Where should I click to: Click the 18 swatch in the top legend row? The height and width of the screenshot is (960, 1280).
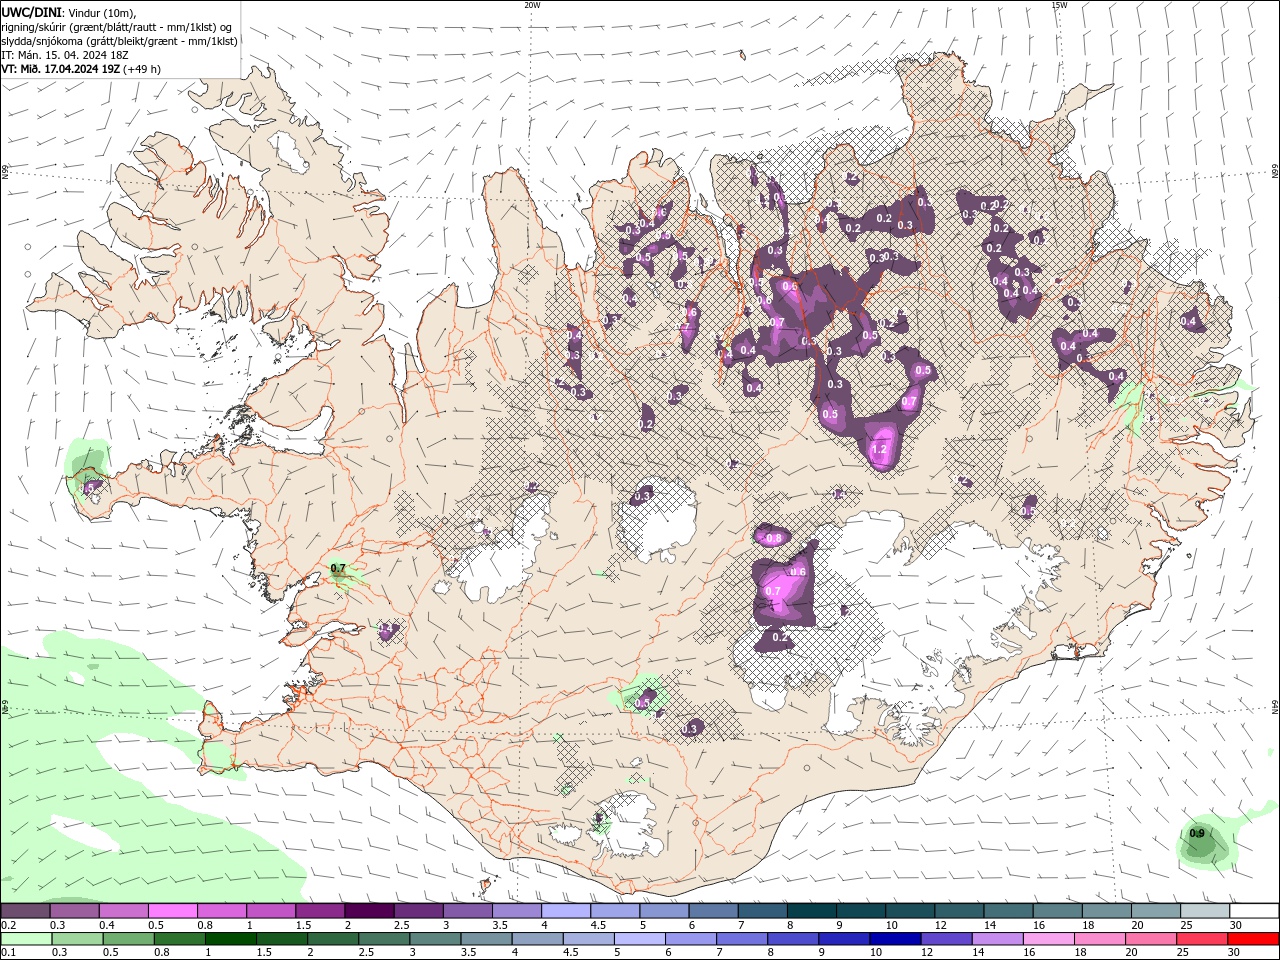(1106, 910)
